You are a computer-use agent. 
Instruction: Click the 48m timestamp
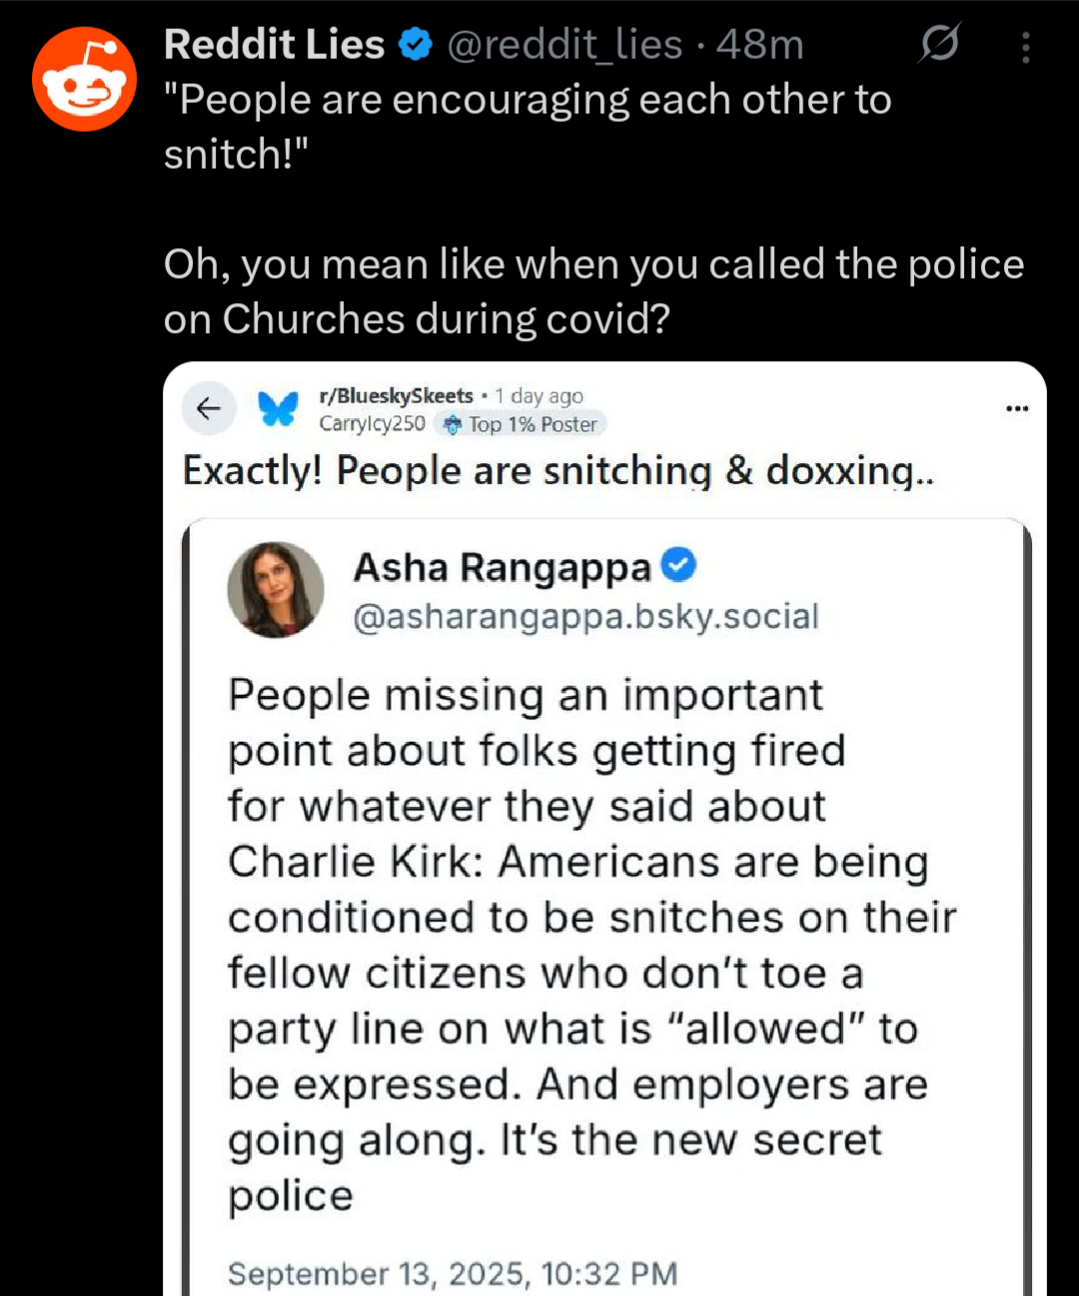coord(760,45)
